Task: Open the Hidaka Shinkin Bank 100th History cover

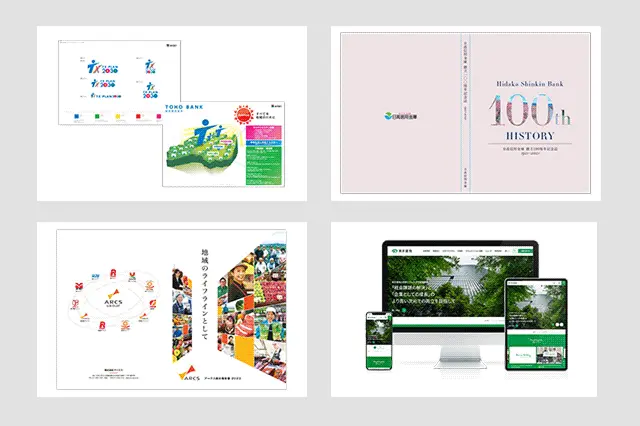Action: tap(465, 113)
